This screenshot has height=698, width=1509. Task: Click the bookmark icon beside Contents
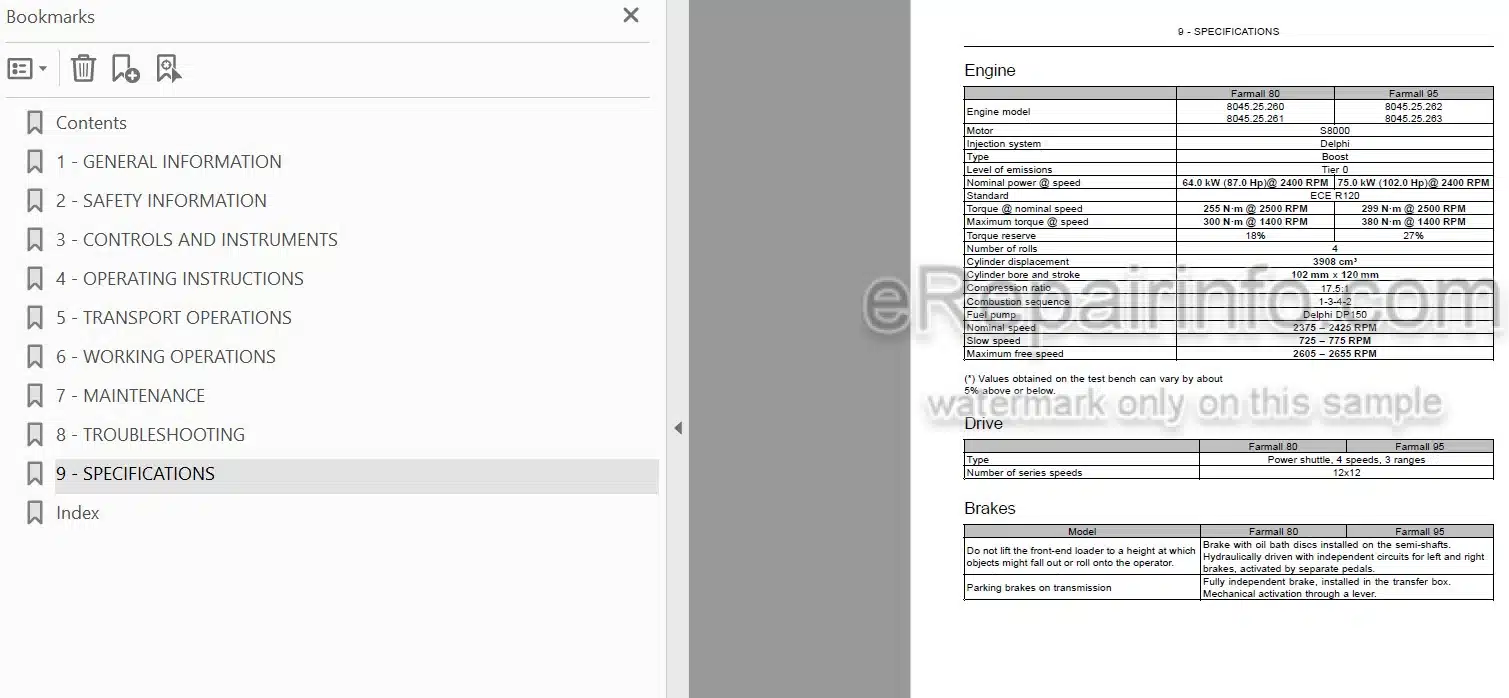[x=35, y=123]
